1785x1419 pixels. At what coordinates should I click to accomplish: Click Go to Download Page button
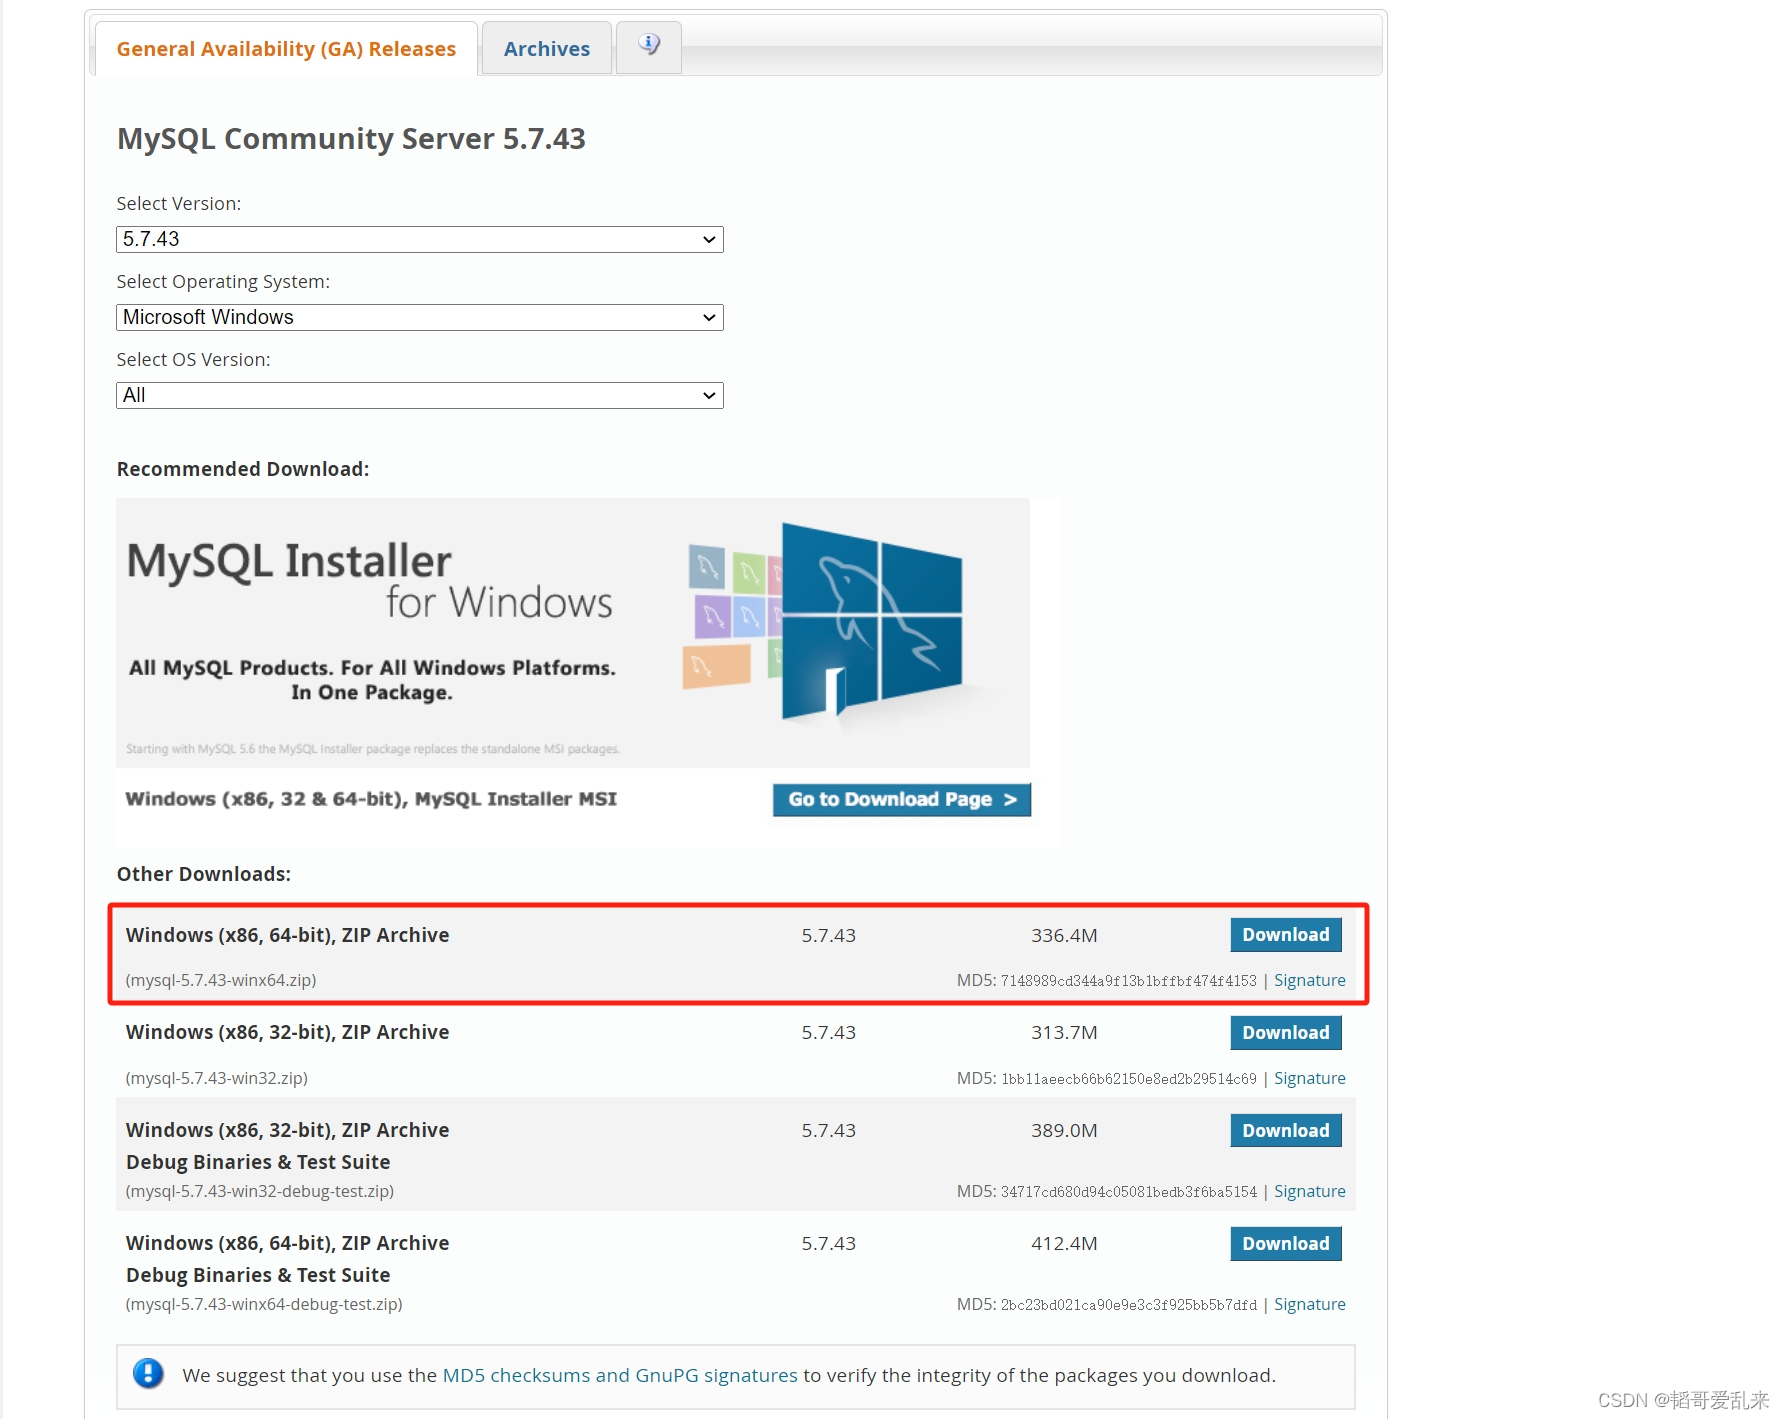pos(900,799)
